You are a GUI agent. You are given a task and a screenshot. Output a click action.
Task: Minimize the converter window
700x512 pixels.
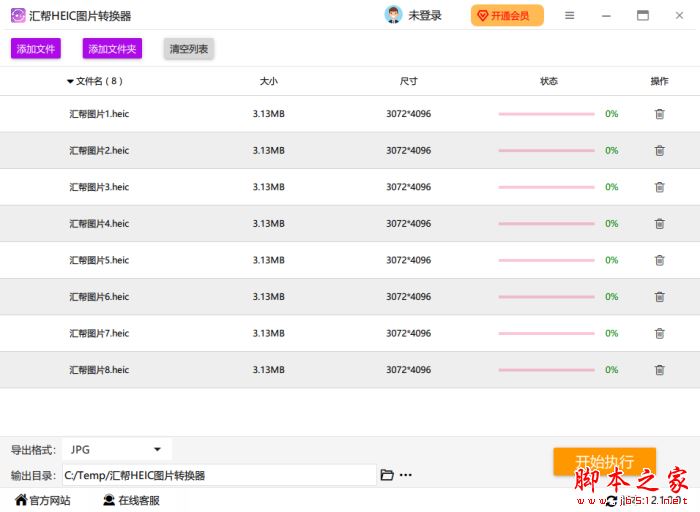606,16
